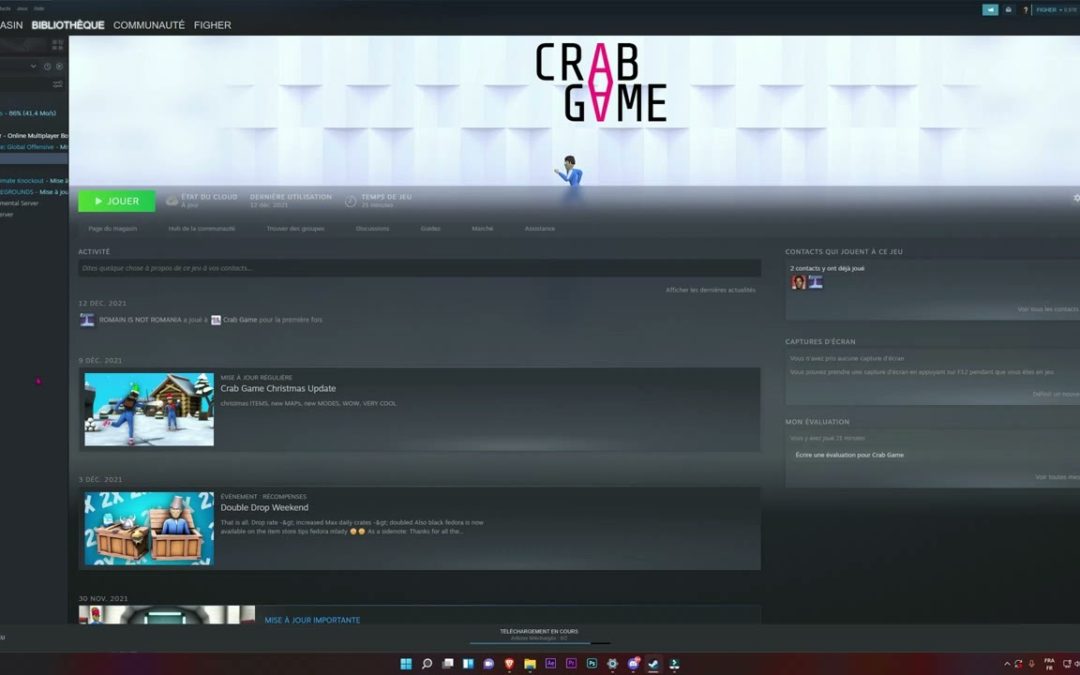Click the FRA language indicator in system tray
1080x675 pixels.
tap(1049, 664)
